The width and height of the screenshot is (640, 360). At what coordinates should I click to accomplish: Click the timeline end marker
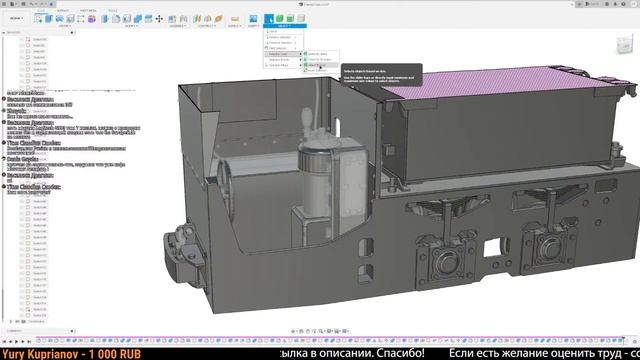click(623, 340)
